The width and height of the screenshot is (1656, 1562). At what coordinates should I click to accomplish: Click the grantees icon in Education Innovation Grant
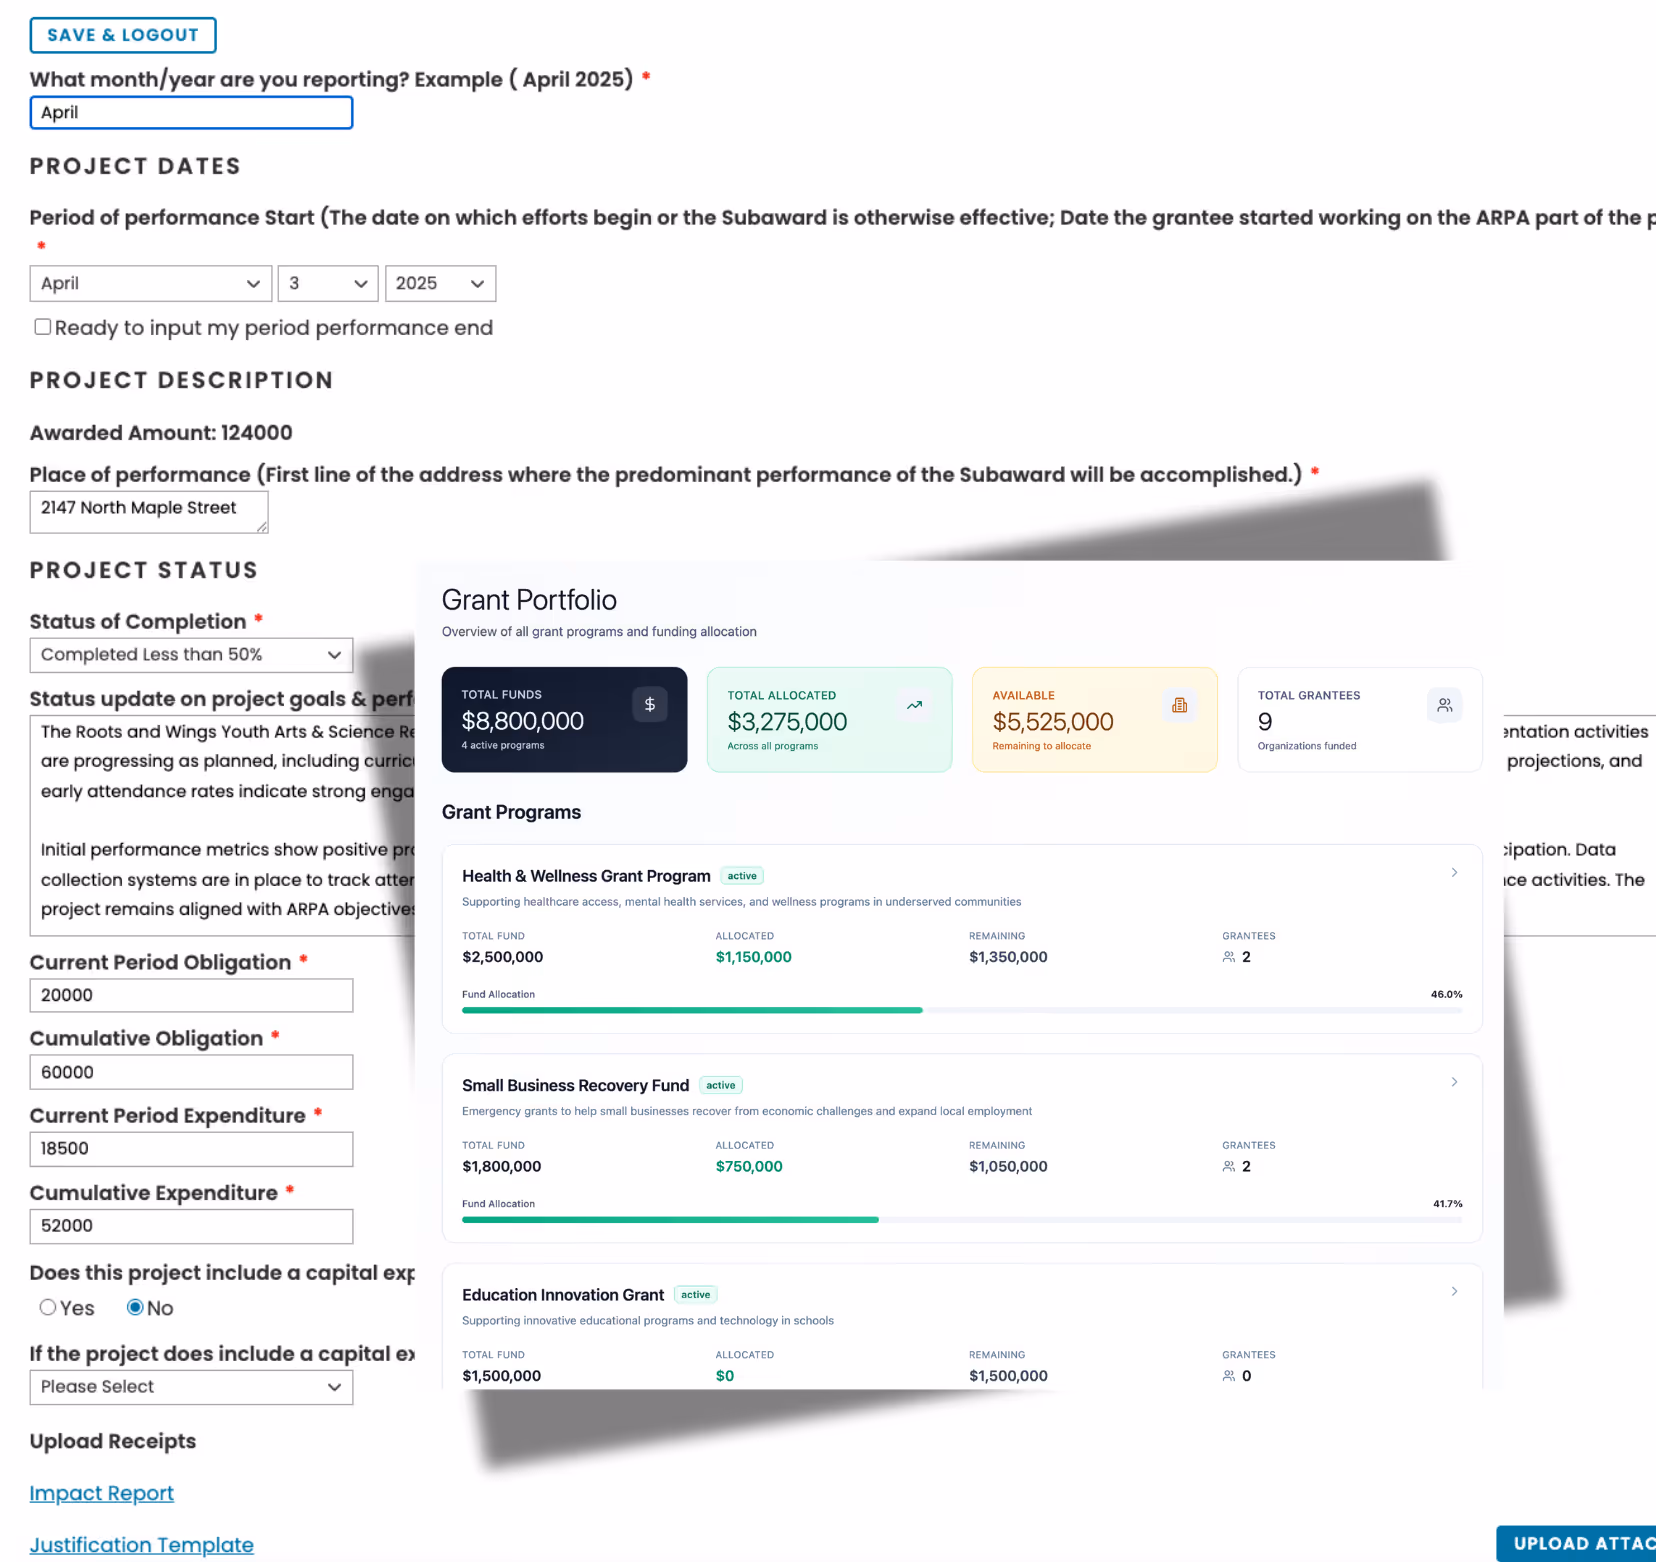point(1228,1375)
